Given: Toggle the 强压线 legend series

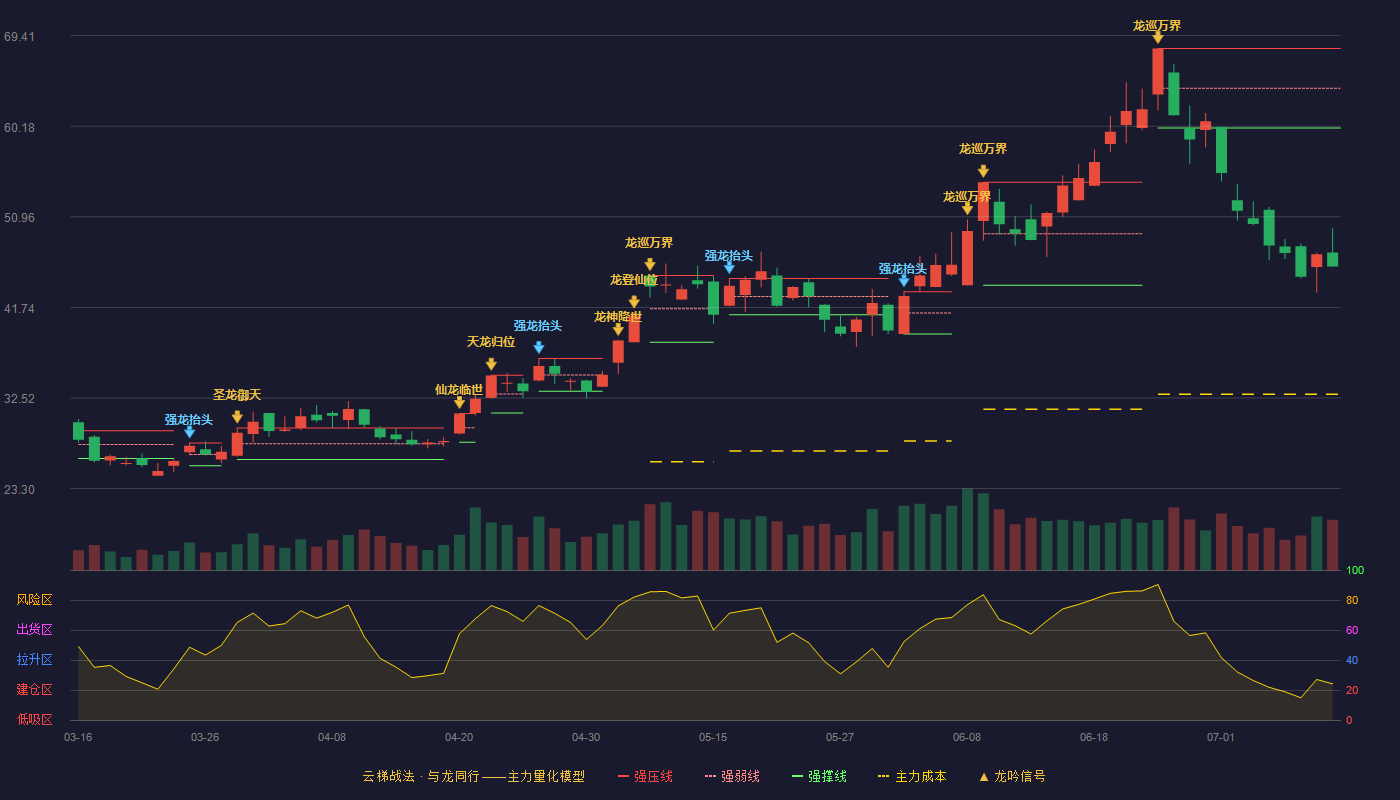Looking at the screenshot, I should 645,776.
